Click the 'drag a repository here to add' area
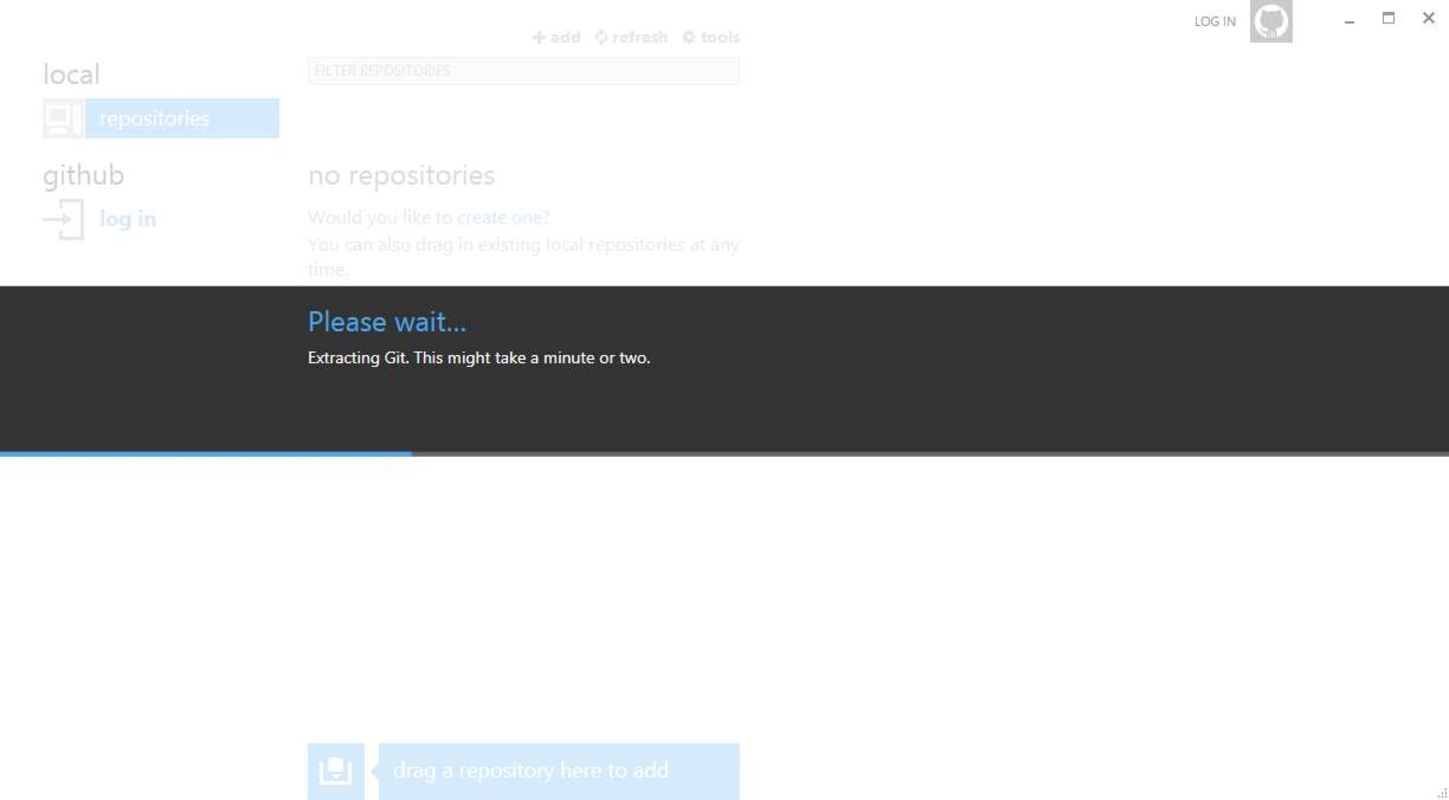 [559, 771]
